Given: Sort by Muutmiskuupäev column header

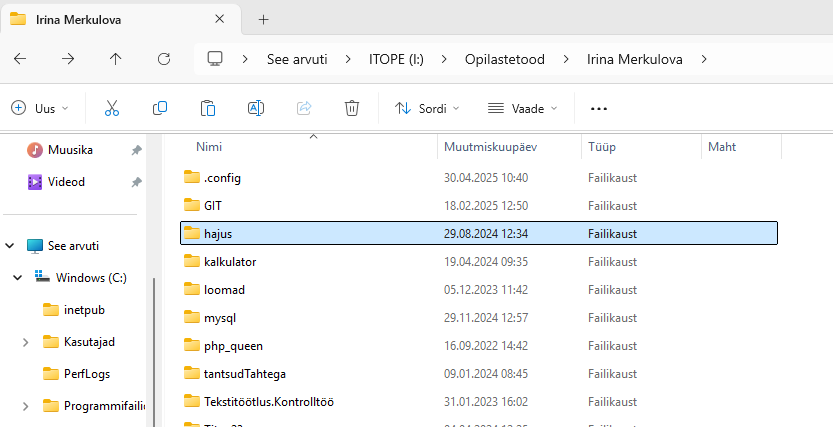Looking at the screenshot, I should pyautogui.click(x=490, y=147).
